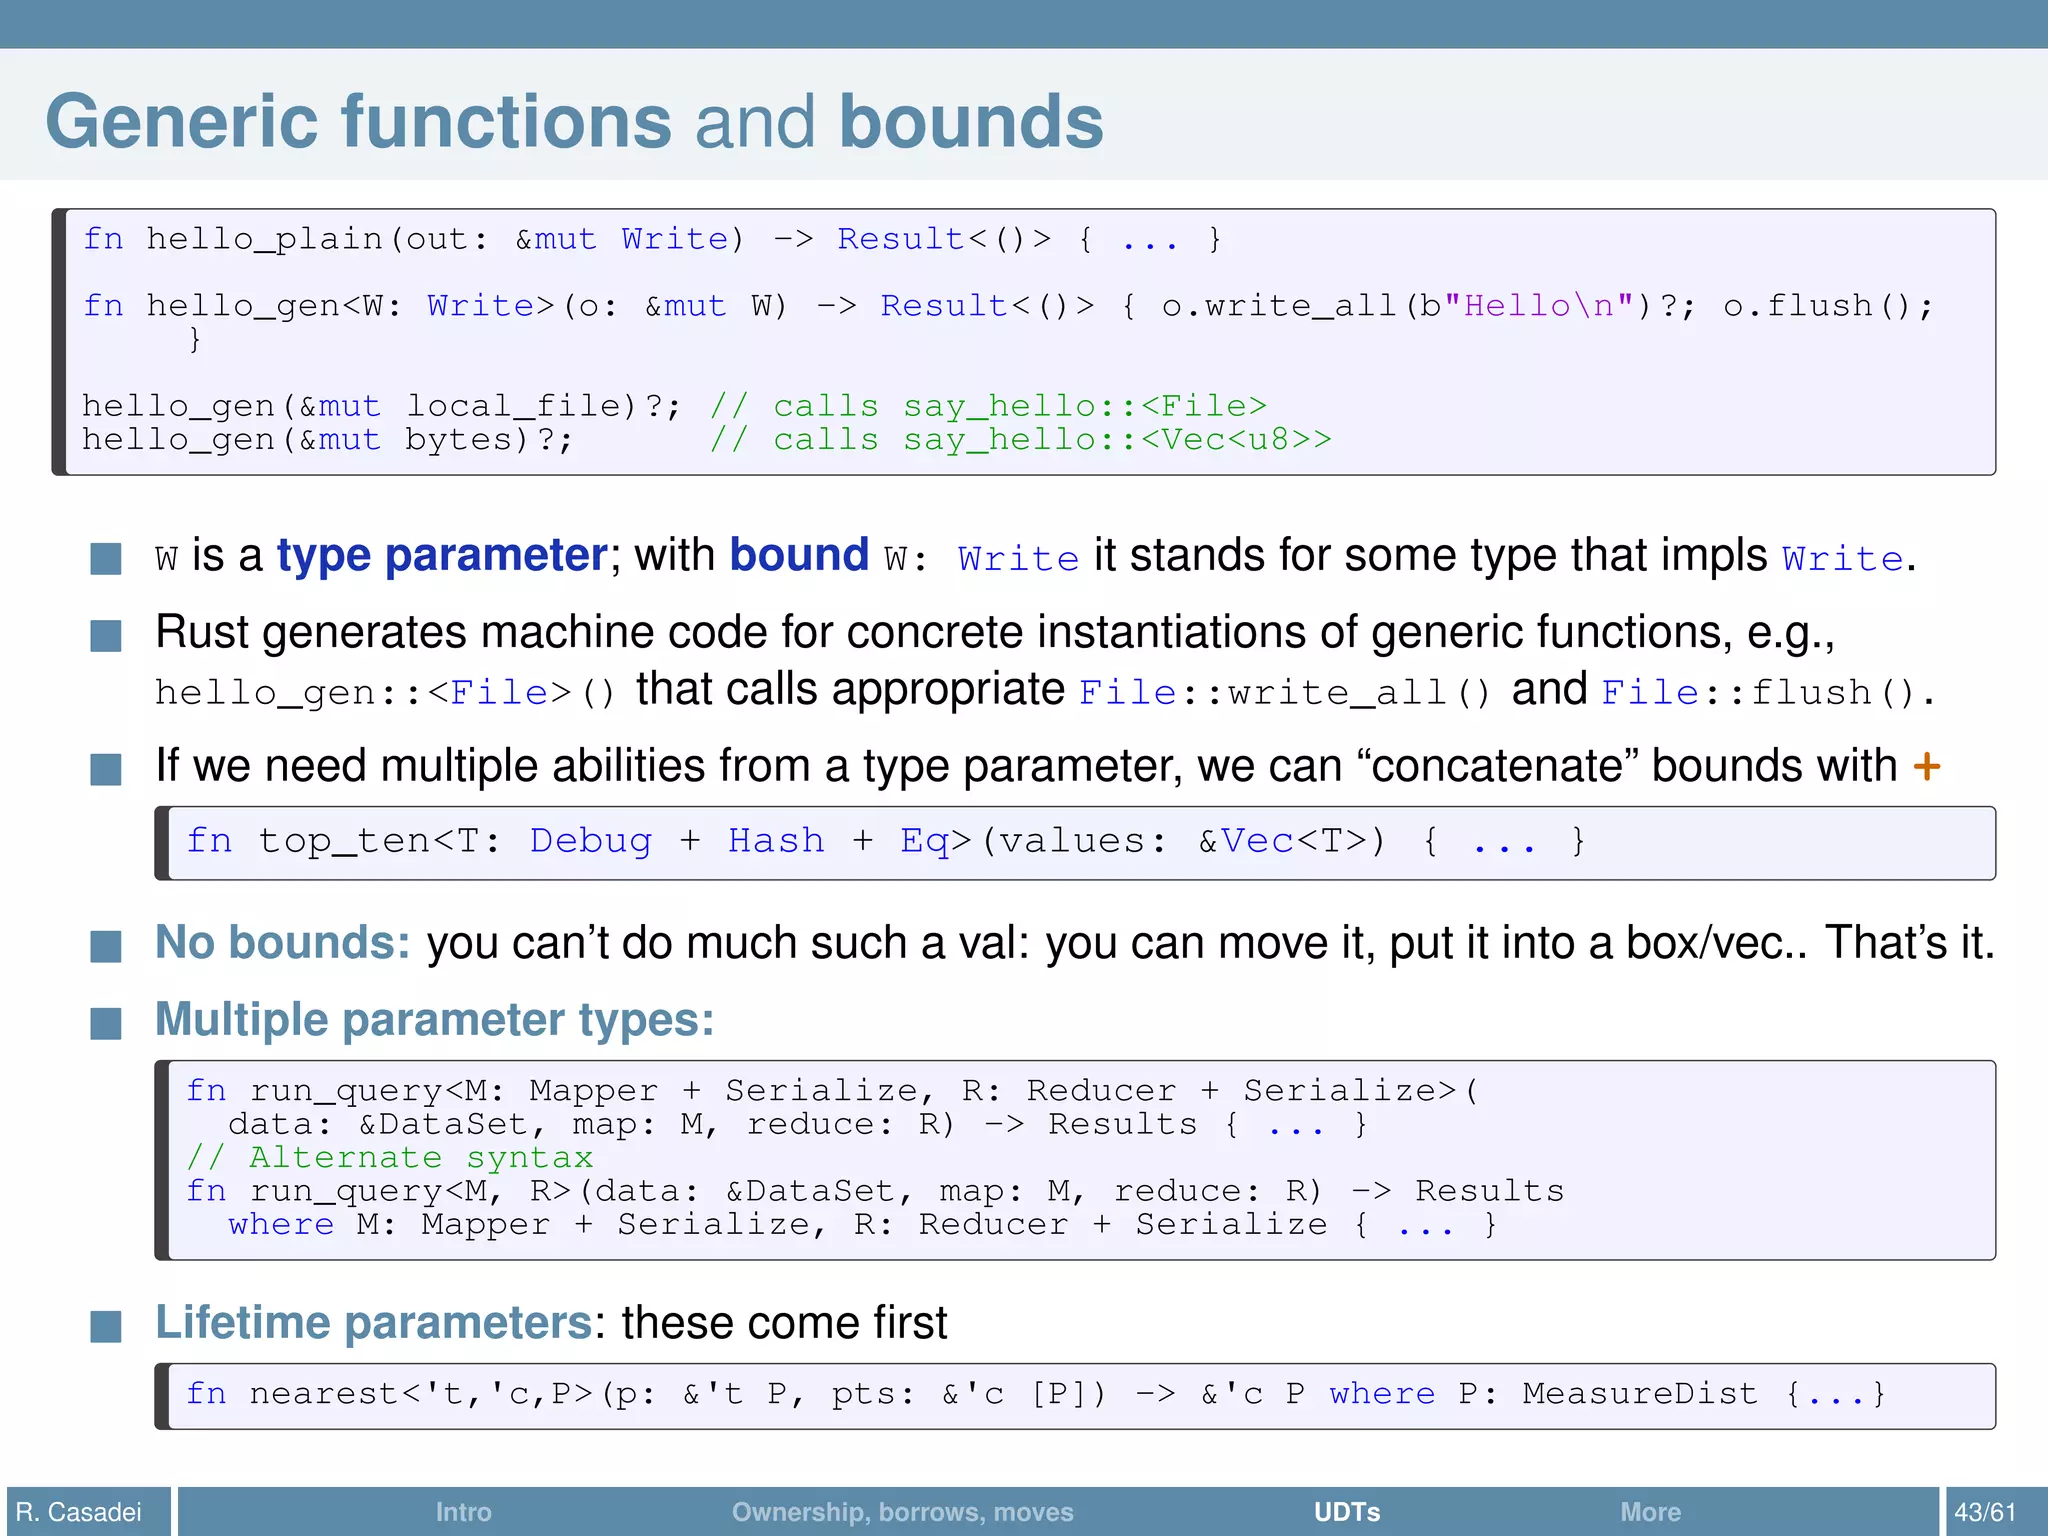Click the bullet before Lifetime parameters
The height and width of the screenshot is (1536, 2048).
pyautogui.click(x=106, y=1326)
